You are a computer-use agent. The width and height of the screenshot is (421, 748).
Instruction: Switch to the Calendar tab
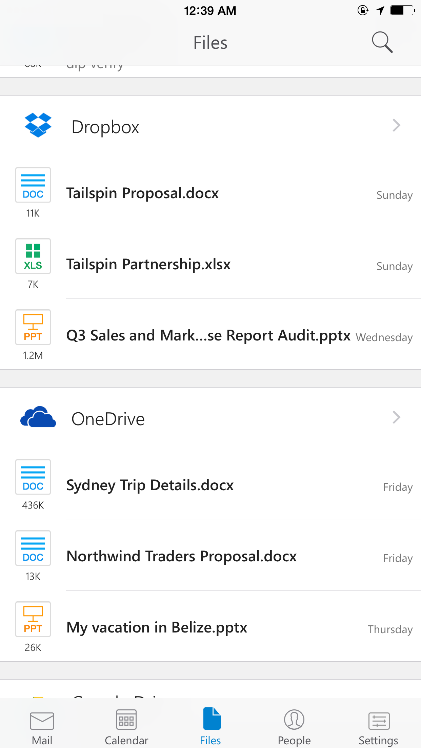point(126,727)
